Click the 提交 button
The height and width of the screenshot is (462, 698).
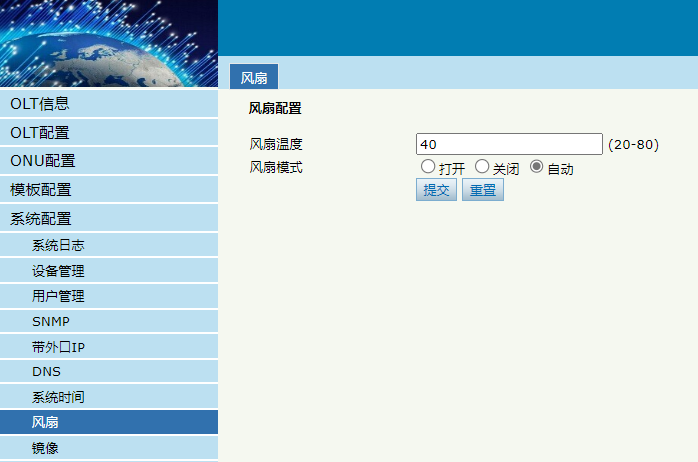pyautogui.click(x=436, y=190)
